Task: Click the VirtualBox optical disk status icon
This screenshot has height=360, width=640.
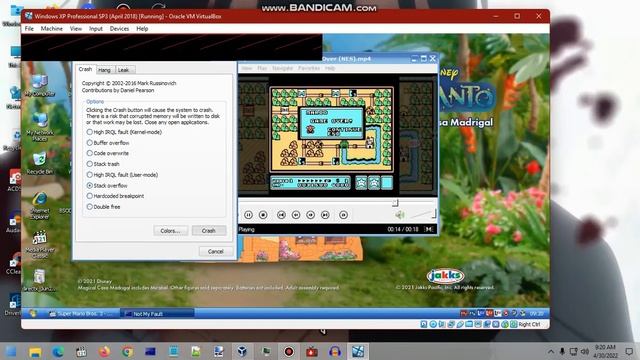Action: (x=433, y=324)
